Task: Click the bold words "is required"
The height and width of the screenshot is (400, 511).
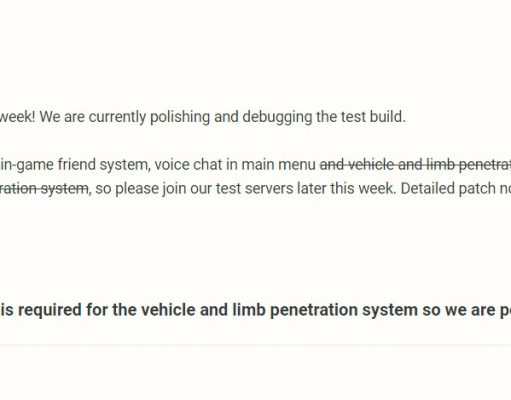Action: [40, 310]
